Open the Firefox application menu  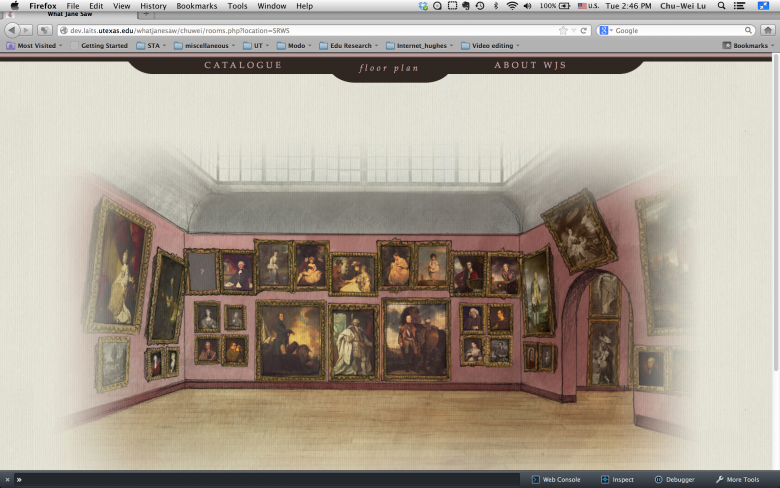pyautogui.click(x=43, y=6)
